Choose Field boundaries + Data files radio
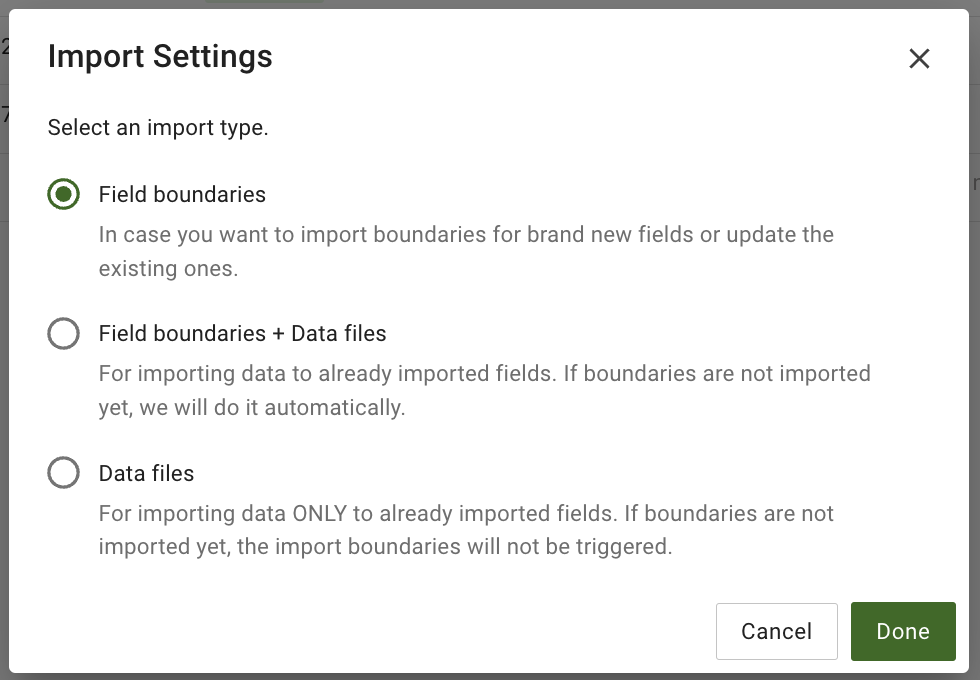The image size is (980, 680). tap(63, 334)
